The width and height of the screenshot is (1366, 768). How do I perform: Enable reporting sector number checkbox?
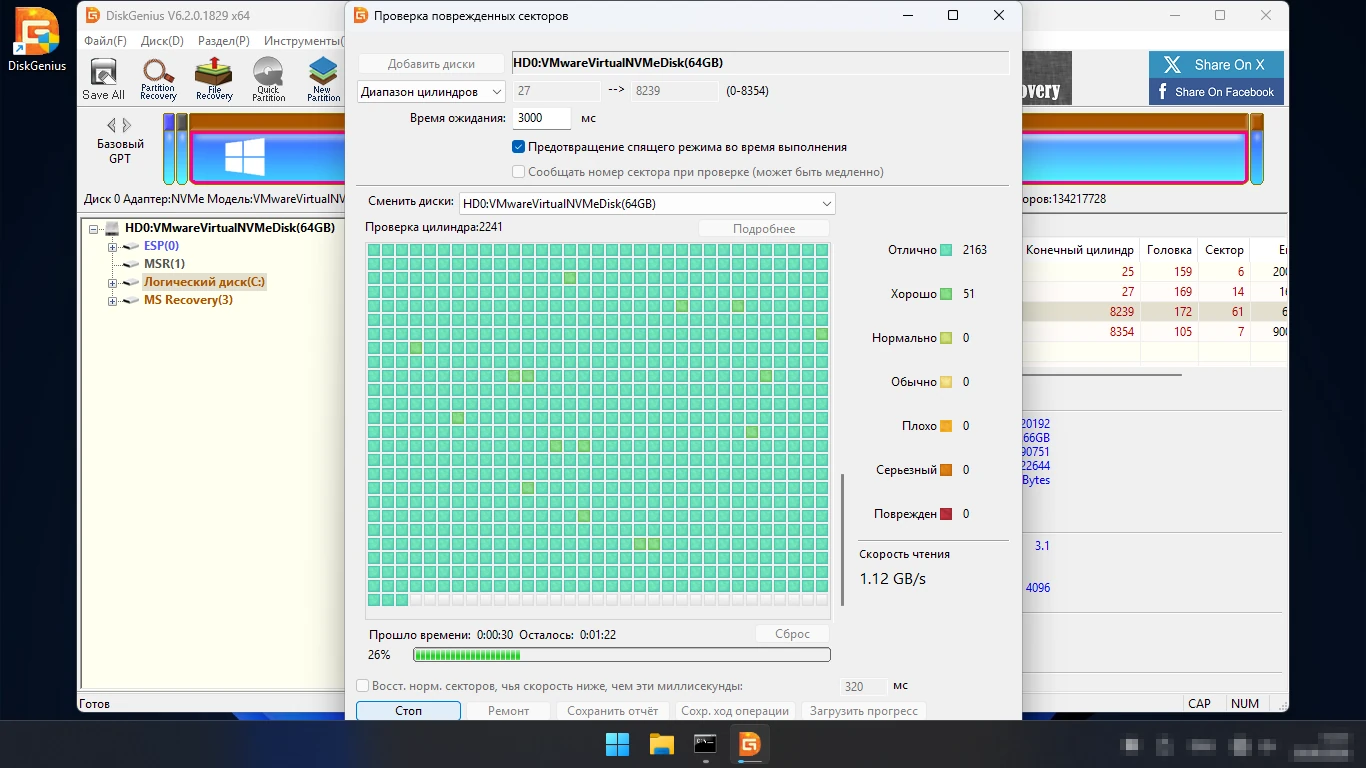pos(518,172)
